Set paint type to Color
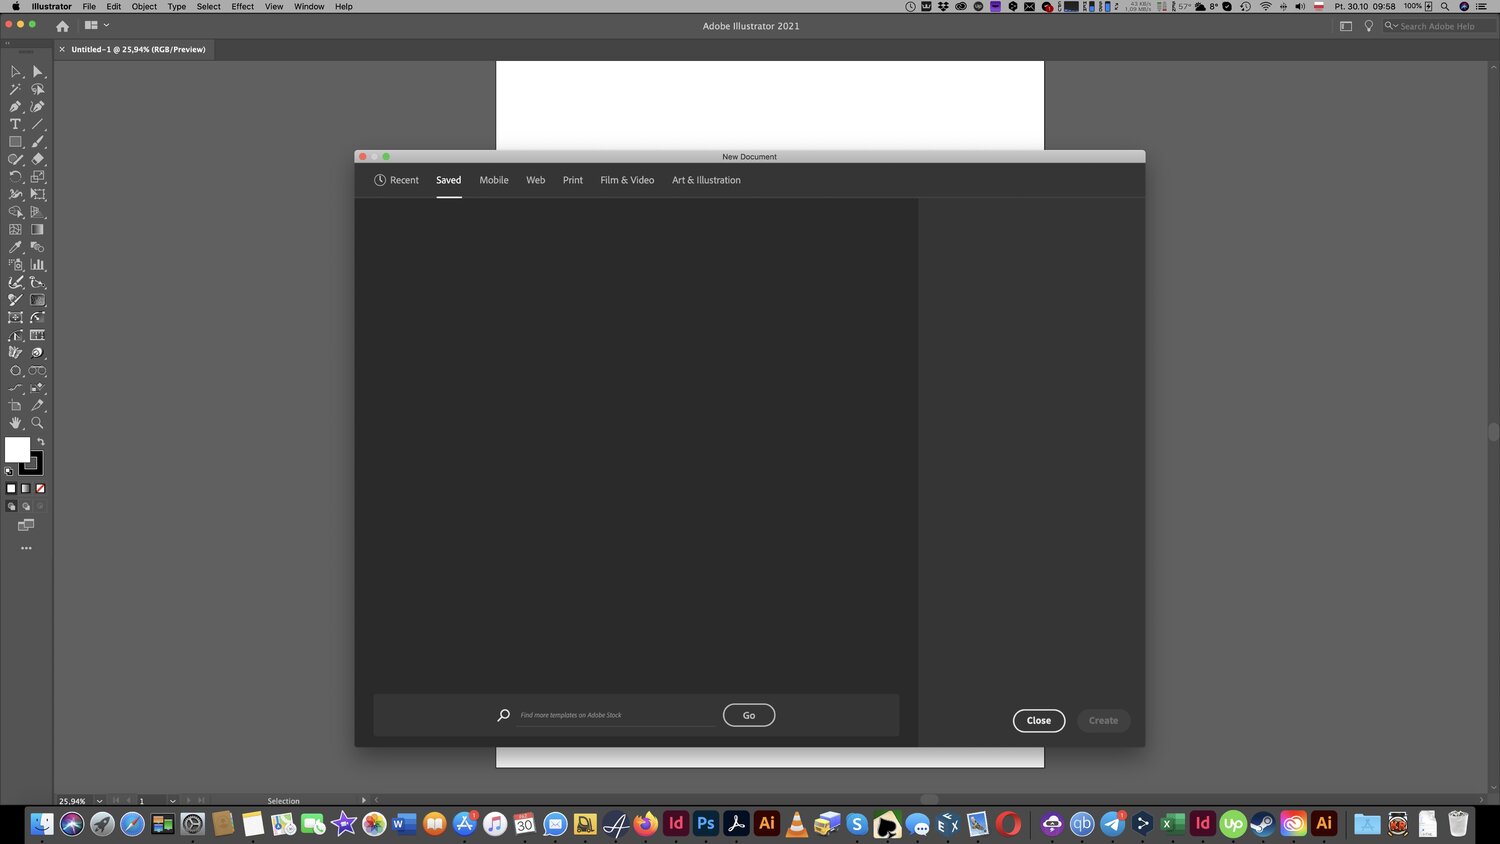The height and width of the screenshot is (844, 1500). pyautogui.click(x=11, y=489)
